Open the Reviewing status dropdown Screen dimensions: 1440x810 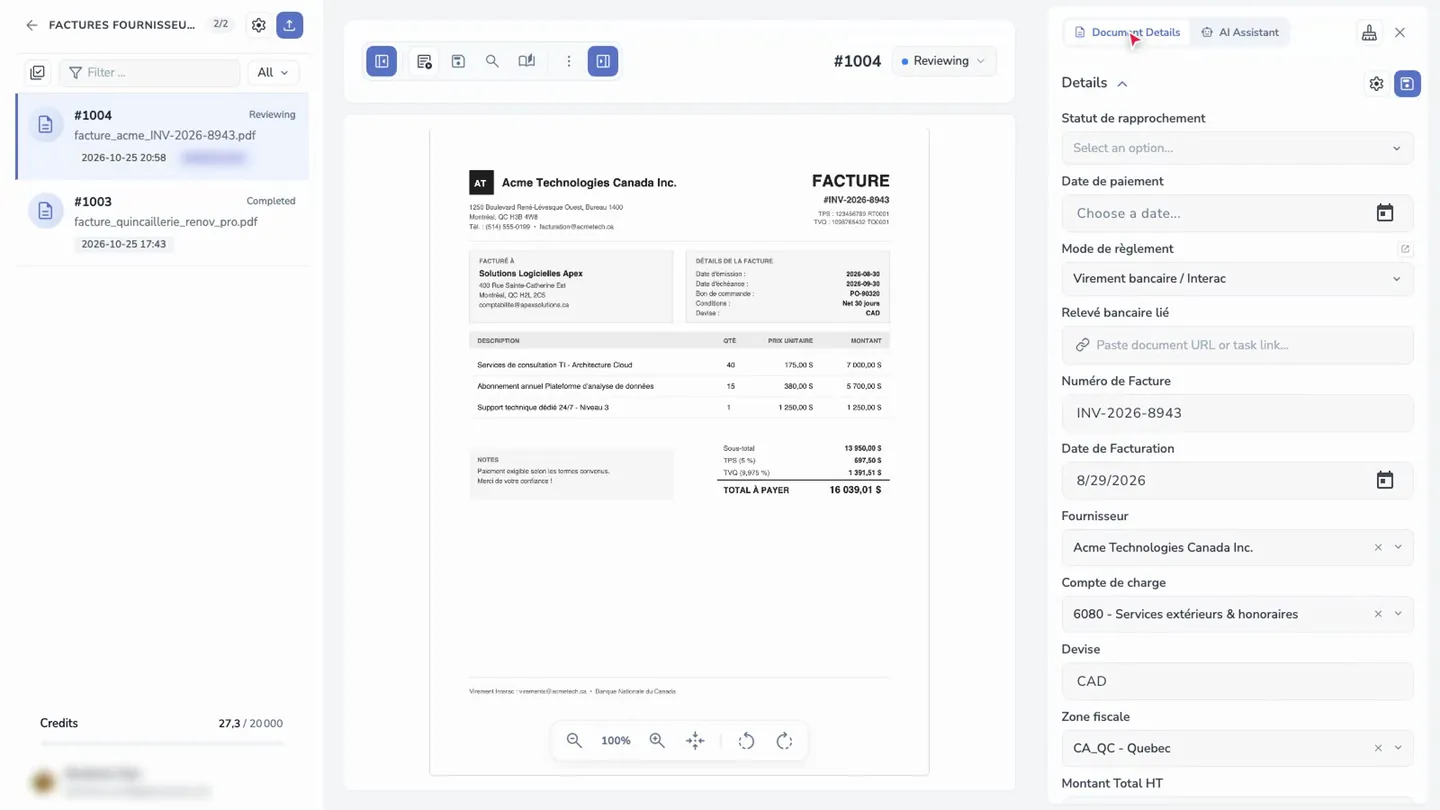coord(943,61)
